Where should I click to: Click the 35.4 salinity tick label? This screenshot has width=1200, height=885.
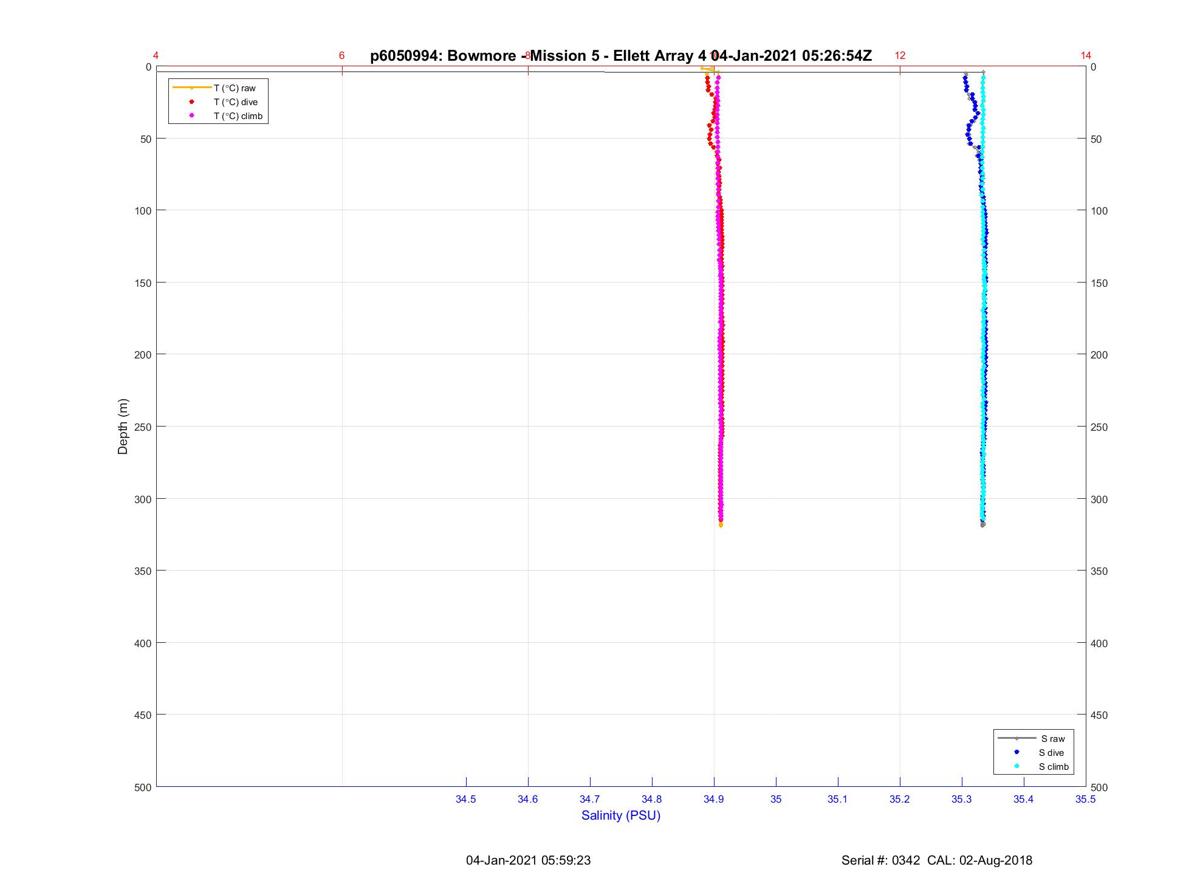[1024, 799]
